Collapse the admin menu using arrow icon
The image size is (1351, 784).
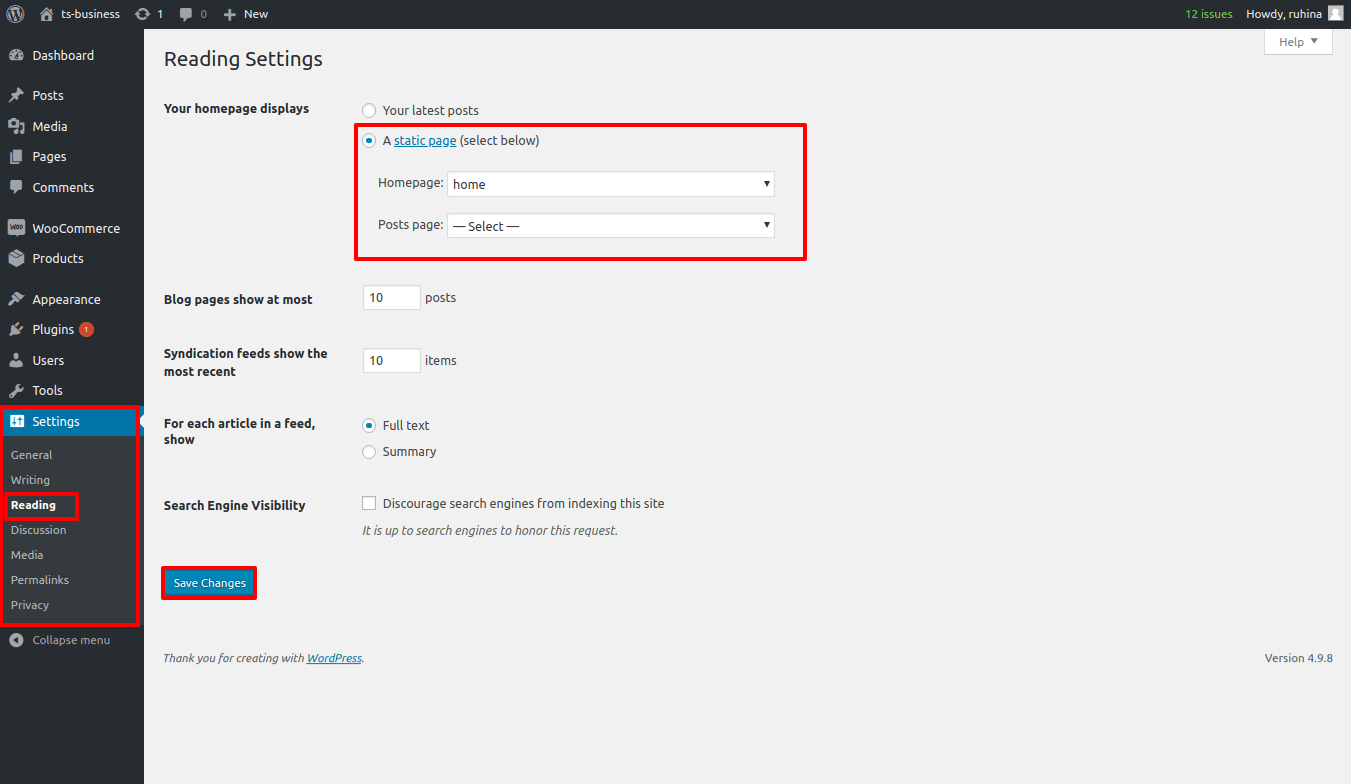[16, 640]
